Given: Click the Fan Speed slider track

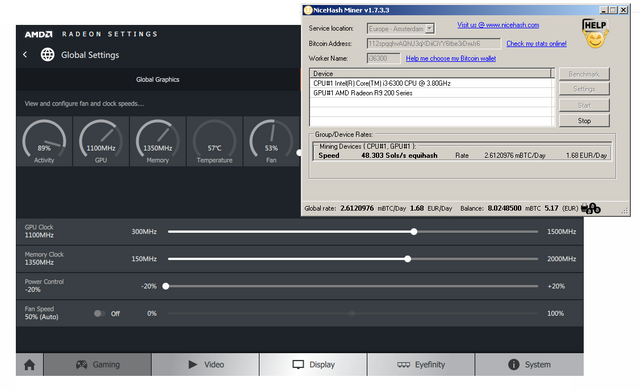Looking at the screenshot, I should point(353,313).
